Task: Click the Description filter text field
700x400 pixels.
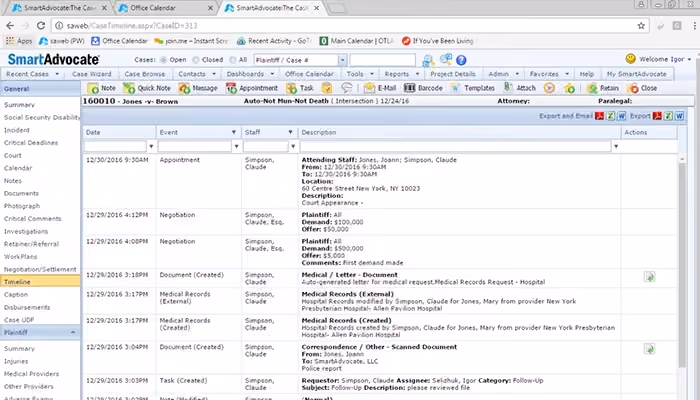Action: point(455,146)
